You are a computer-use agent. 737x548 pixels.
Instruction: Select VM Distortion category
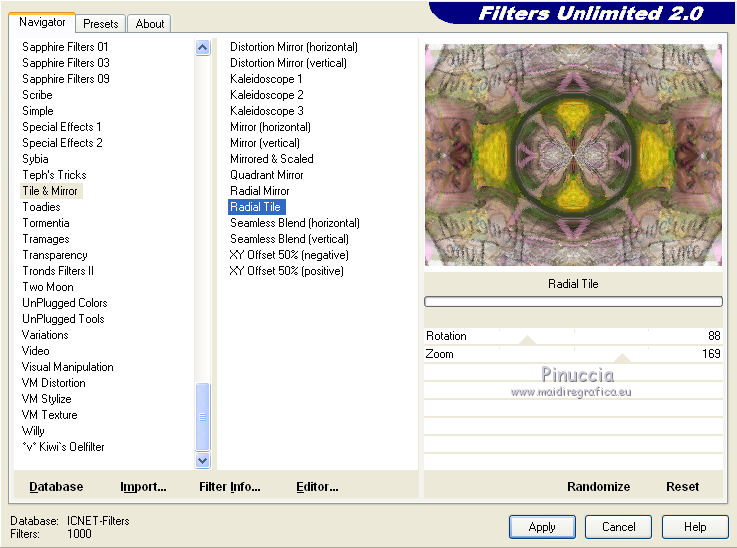pos(54,383)
